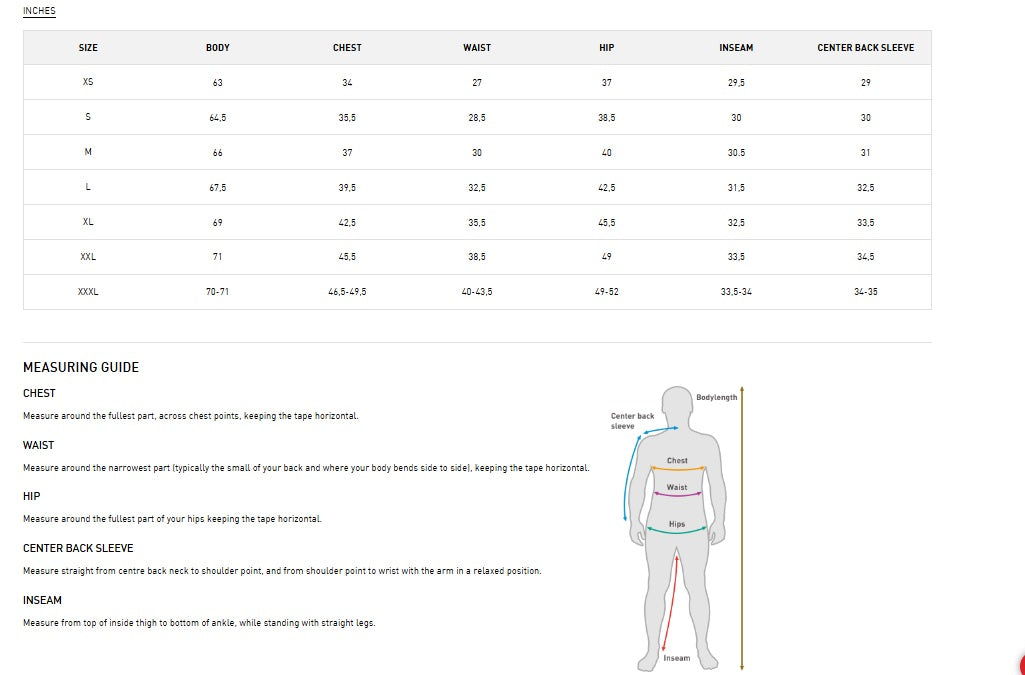Click the HIP heading in measuring guide
The width and height of the screenshot is (1025, 675).
32,496
